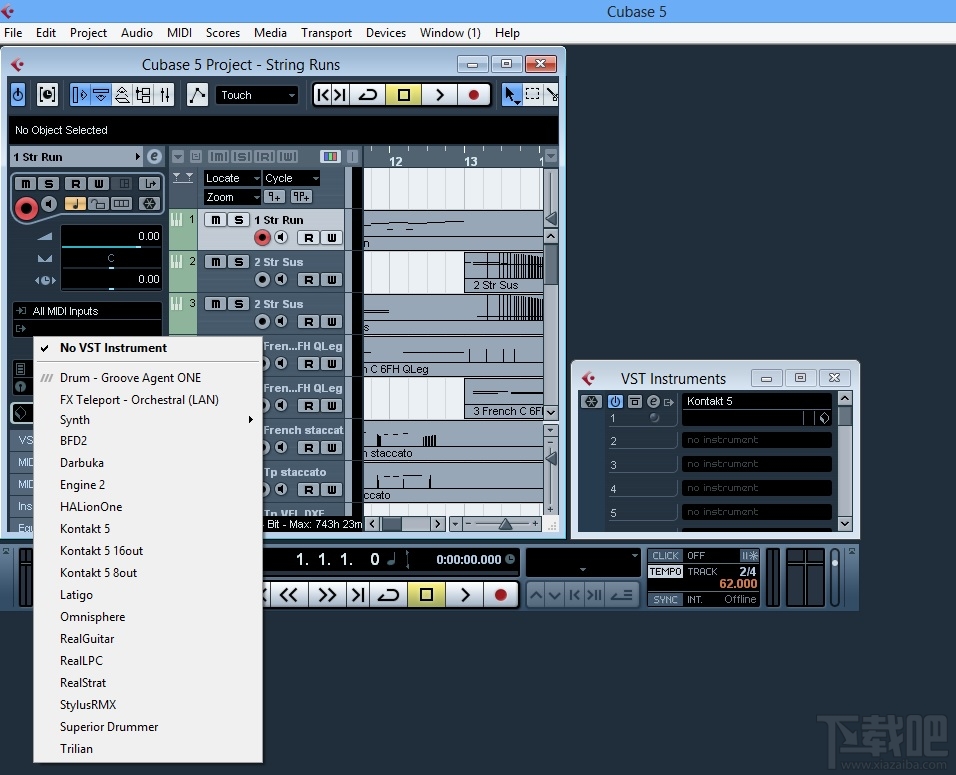The height and width of the screenshot is (775, 956).
Task: Start playback in project toolbar
Action: tap(439, 95)
